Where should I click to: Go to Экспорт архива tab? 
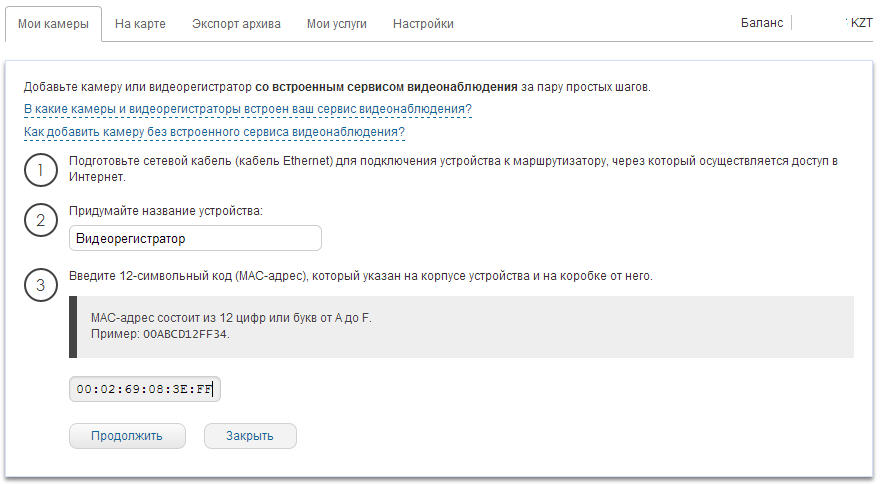point(236,23)
